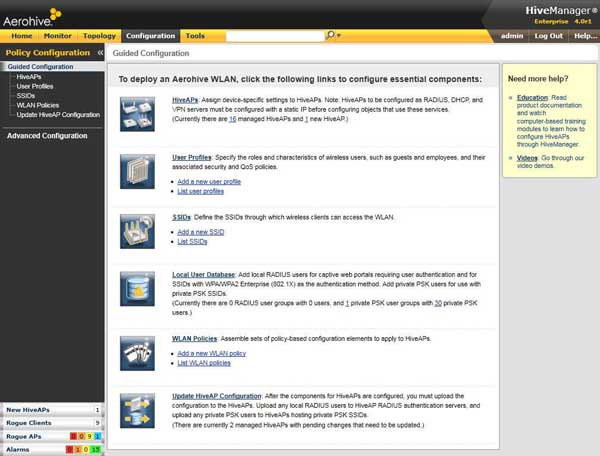The image size is (600, 456).
Task: Click the Update HiveAP Configuration arrows icon
Action: tap(137, 410)
